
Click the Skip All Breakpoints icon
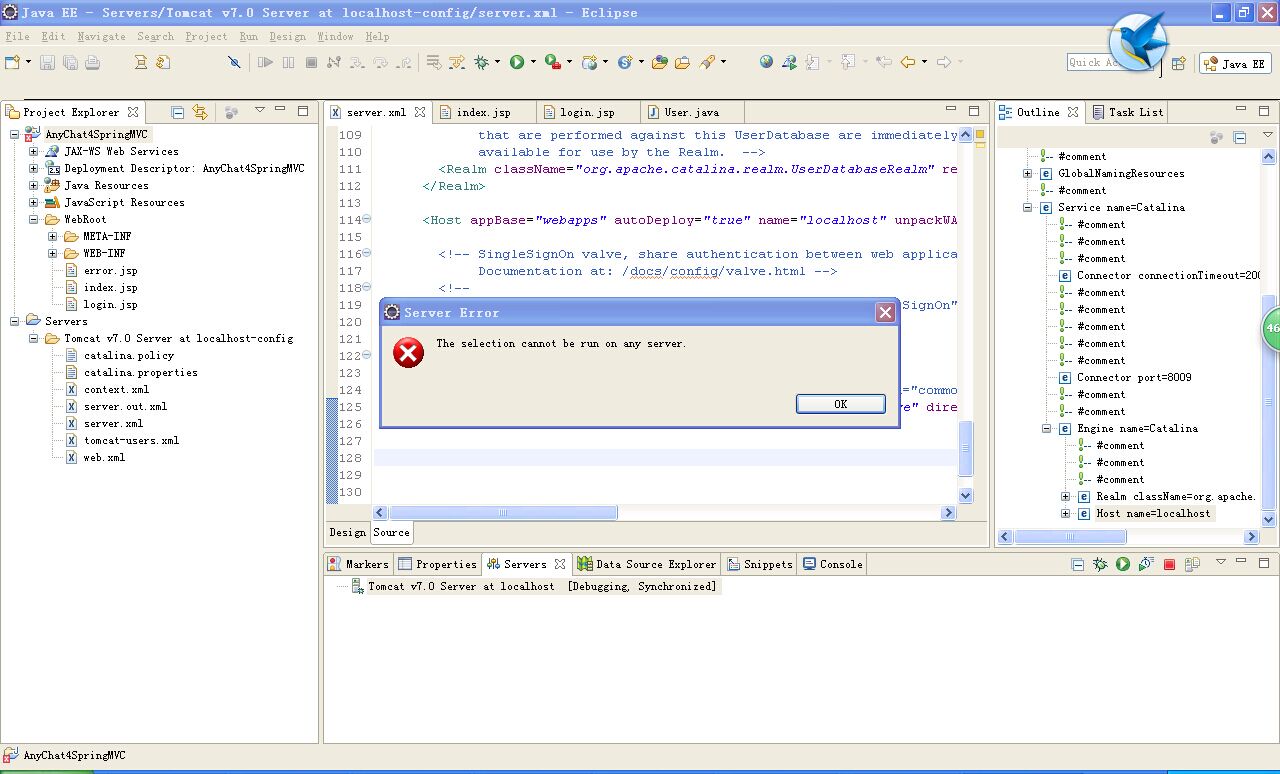234,62
